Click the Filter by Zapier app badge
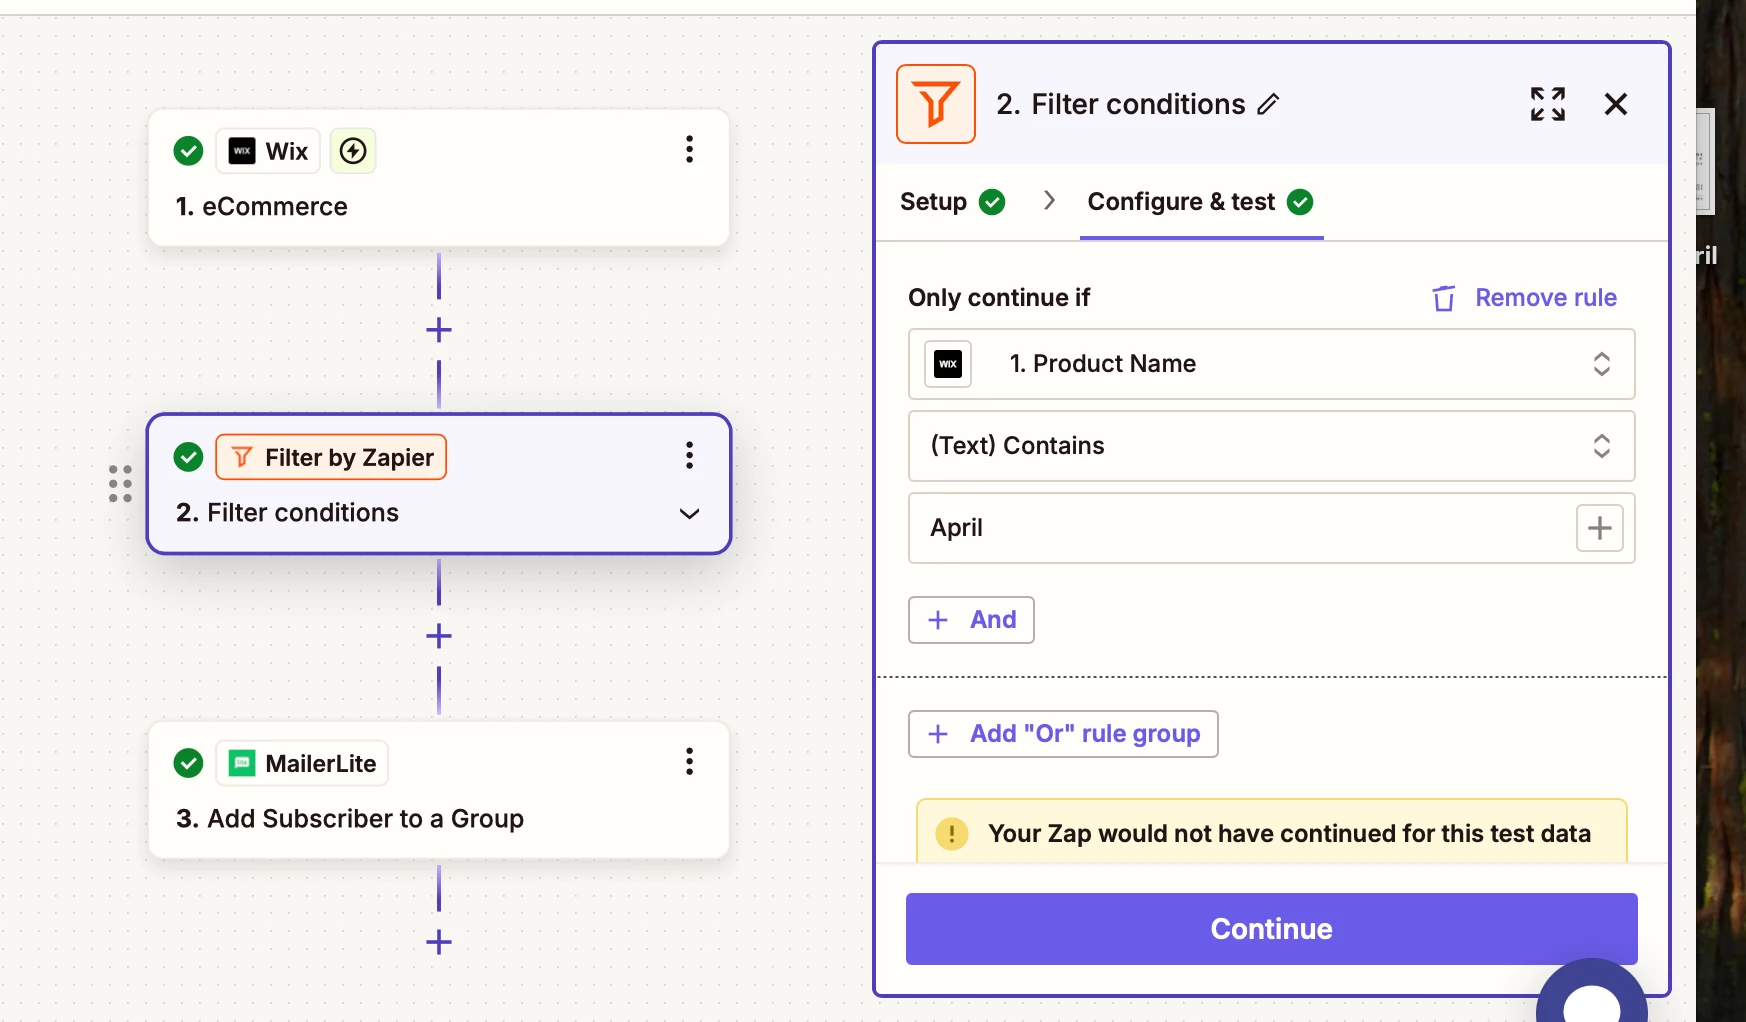 click(331, 457)
